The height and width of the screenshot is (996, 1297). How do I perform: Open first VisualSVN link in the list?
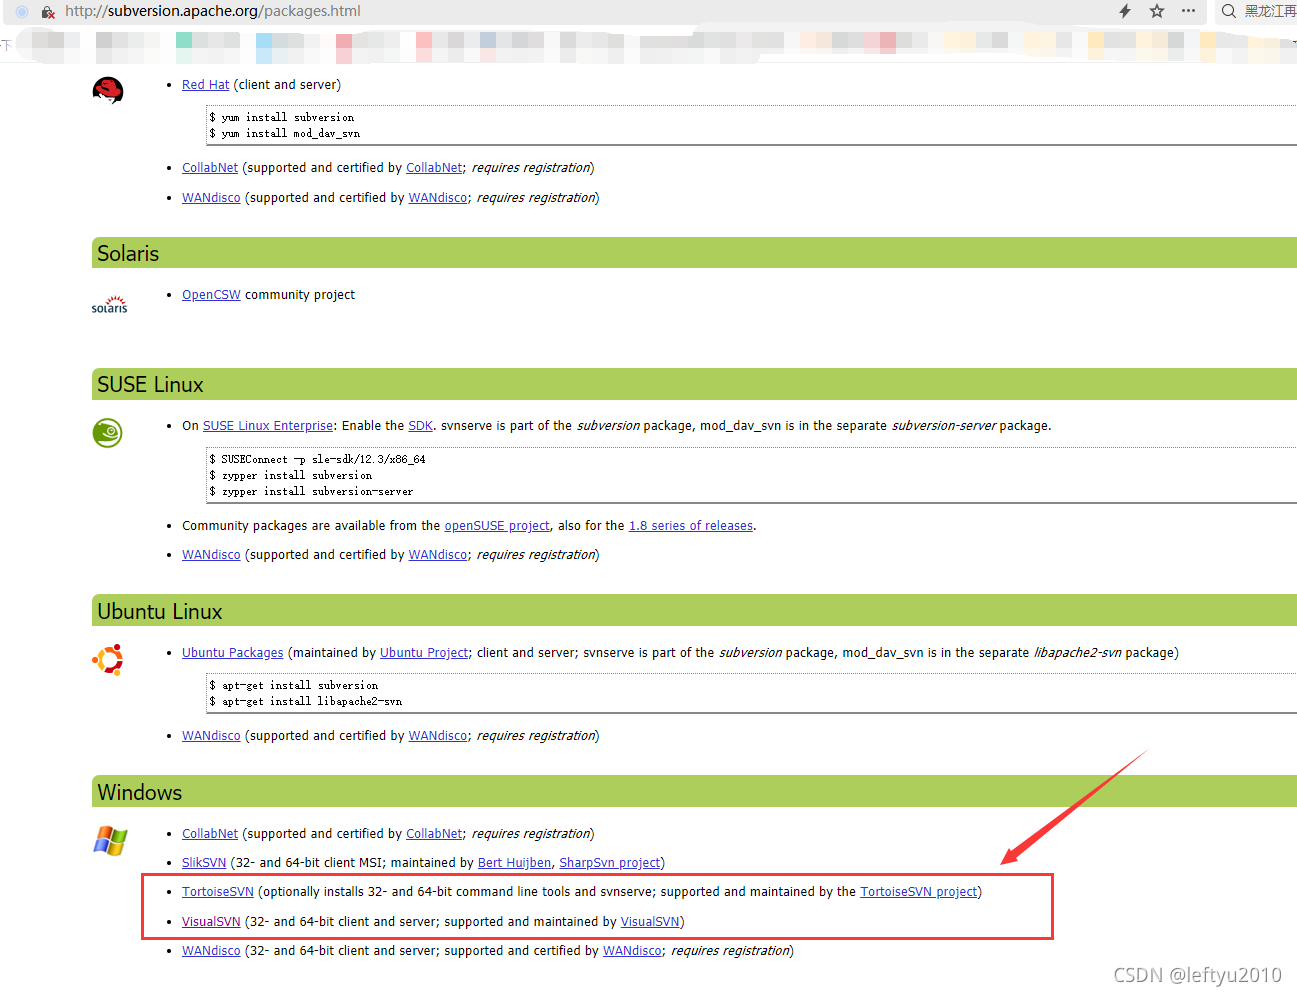(211, 922)
